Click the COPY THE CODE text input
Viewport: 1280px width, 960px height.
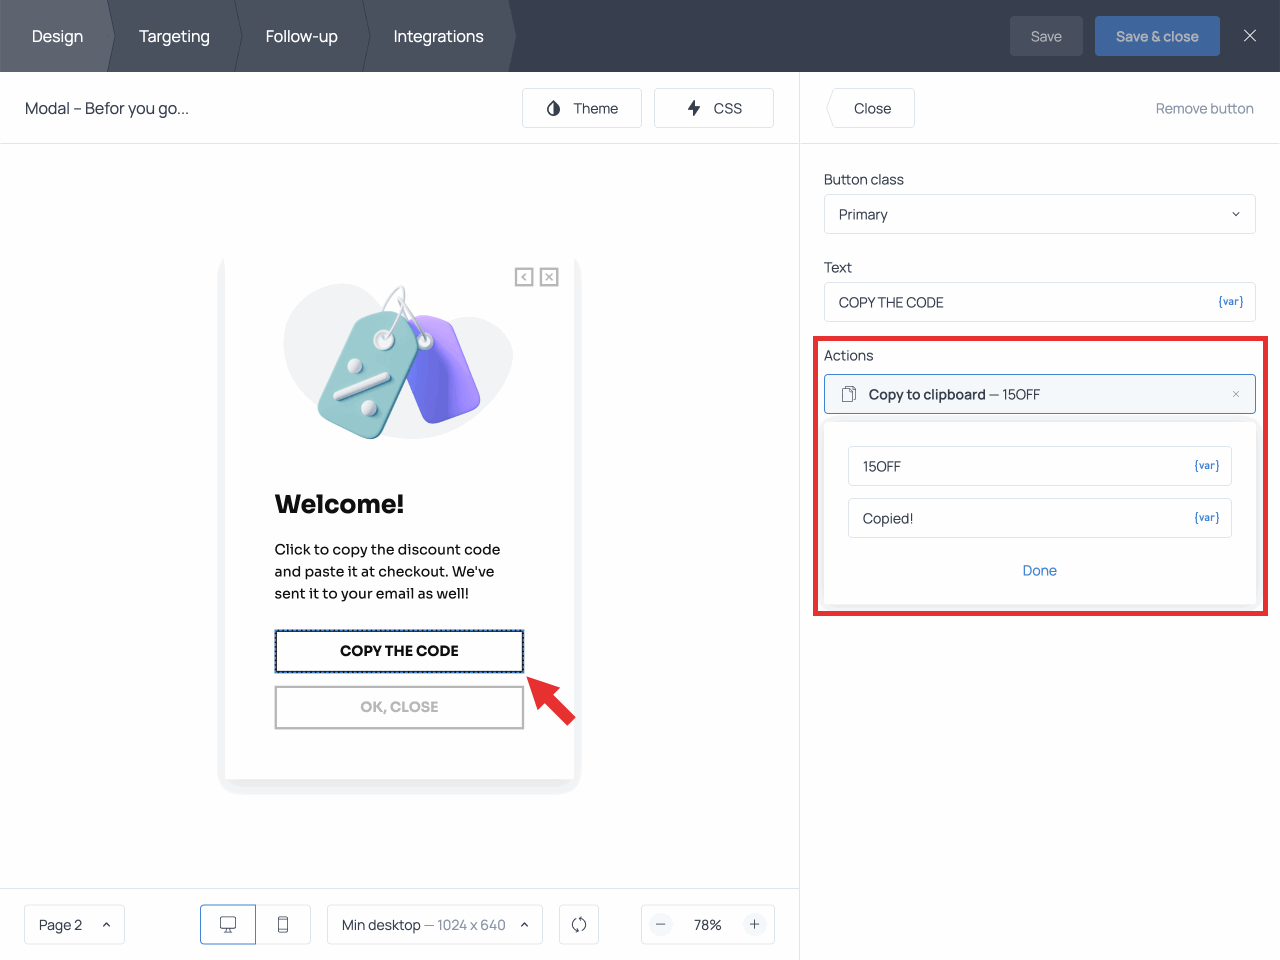pos(1020,302)
